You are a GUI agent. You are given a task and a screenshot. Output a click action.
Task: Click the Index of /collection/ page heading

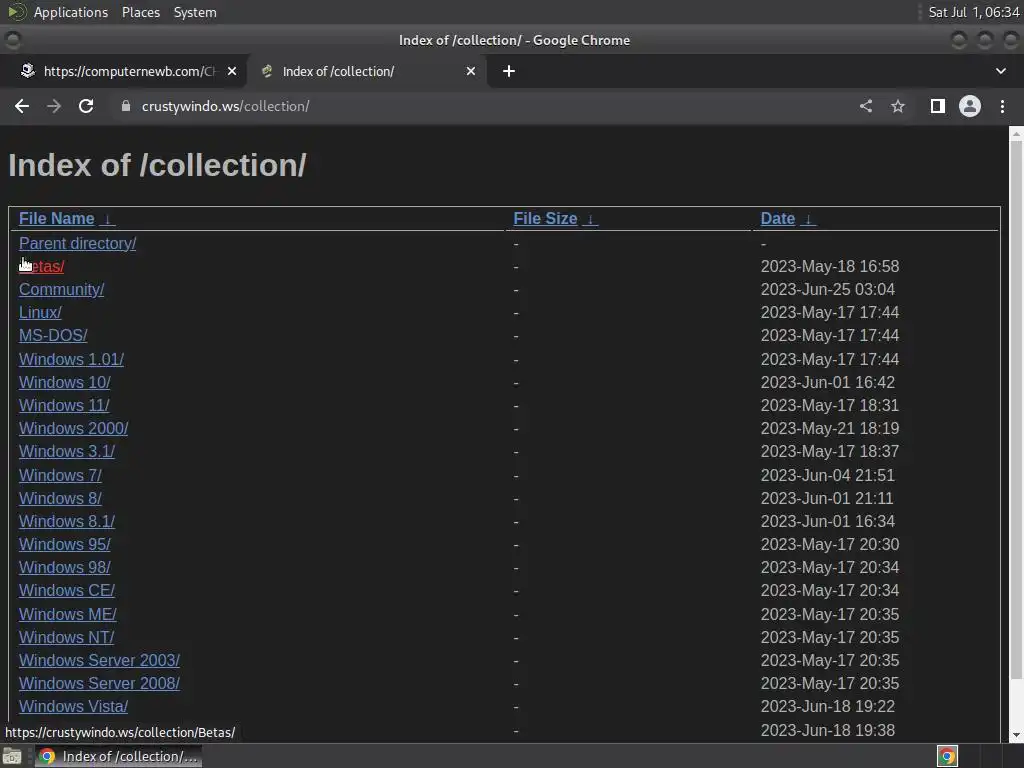(x=157, y=165)
